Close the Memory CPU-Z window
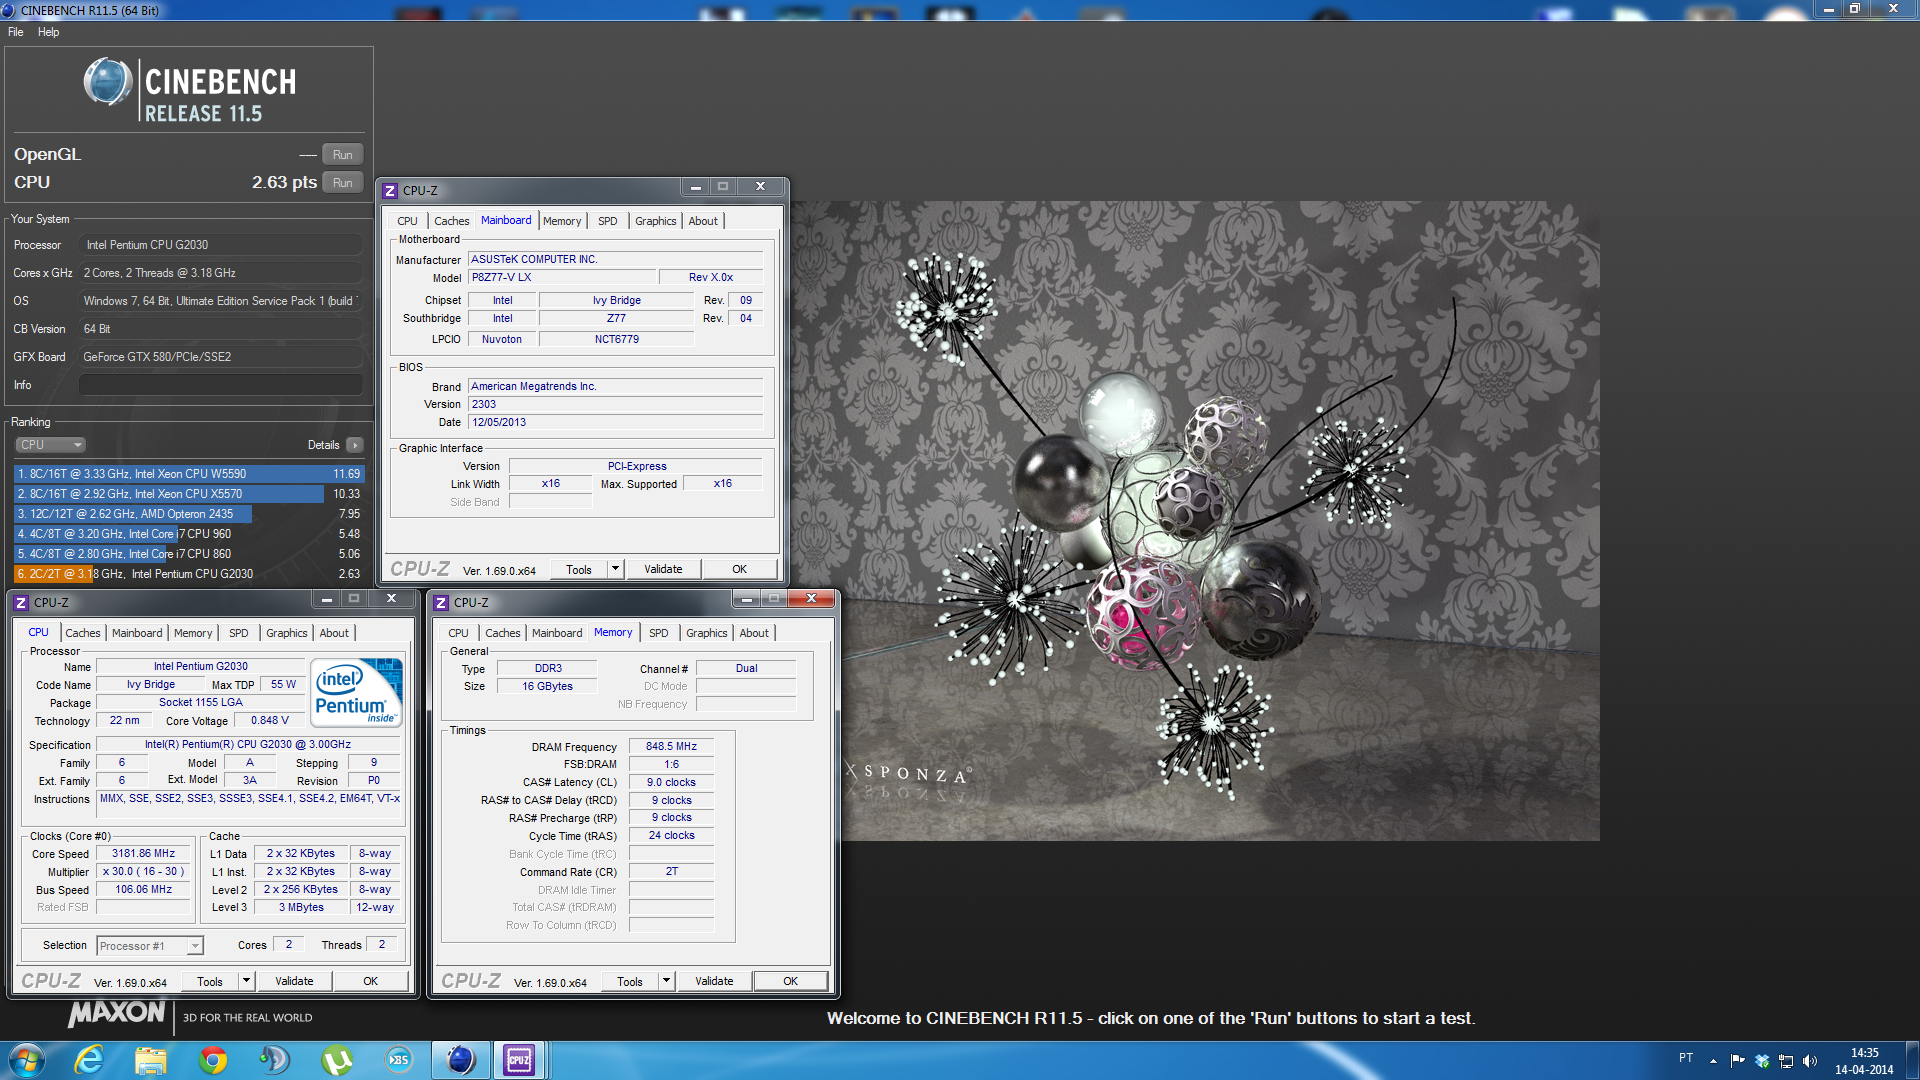 tap(811, 598)
